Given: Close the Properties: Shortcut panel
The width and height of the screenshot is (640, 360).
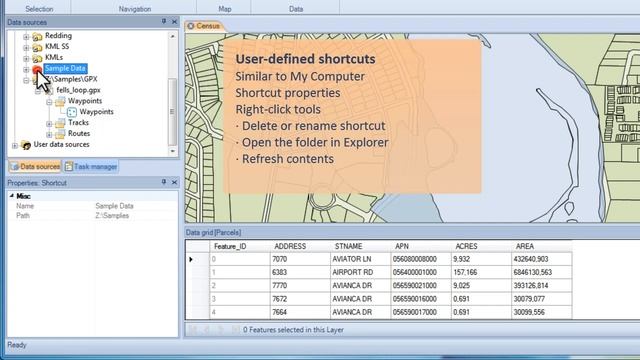Looking at the screenshot, I should click(174, 182).
